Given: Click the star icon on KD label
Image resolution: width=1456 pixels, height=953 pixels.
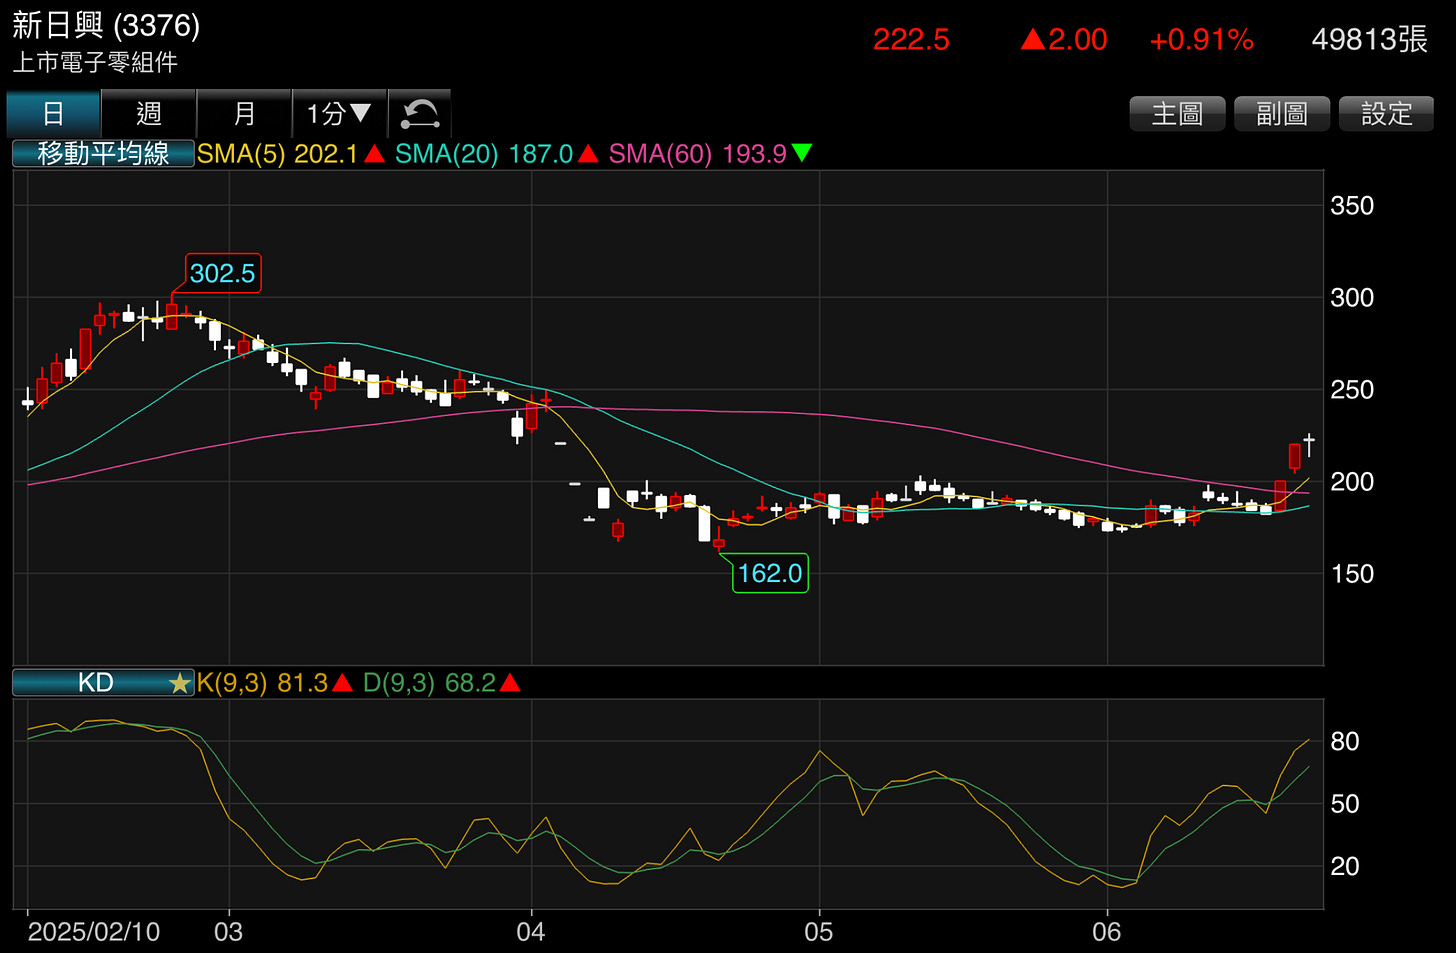Looking at the screenshot, I should [179, 684].
